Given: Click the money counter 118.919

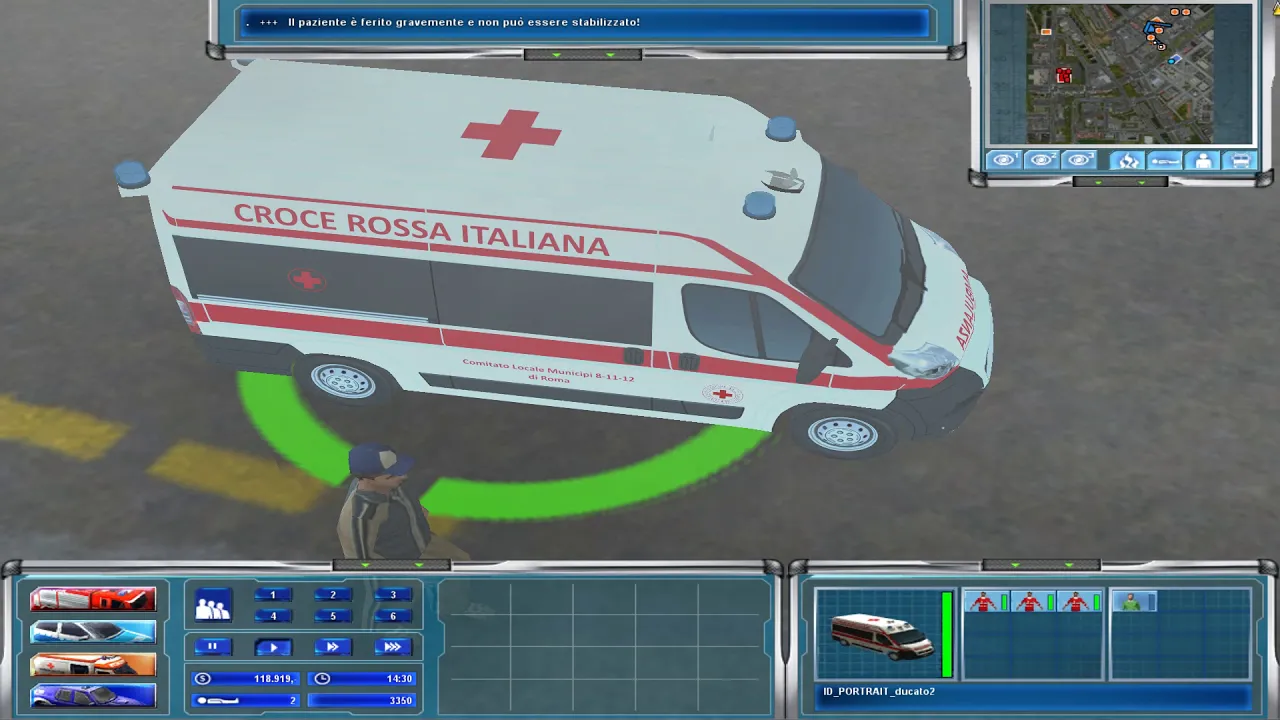Looking at the screenshot, I should pos(246,679).
